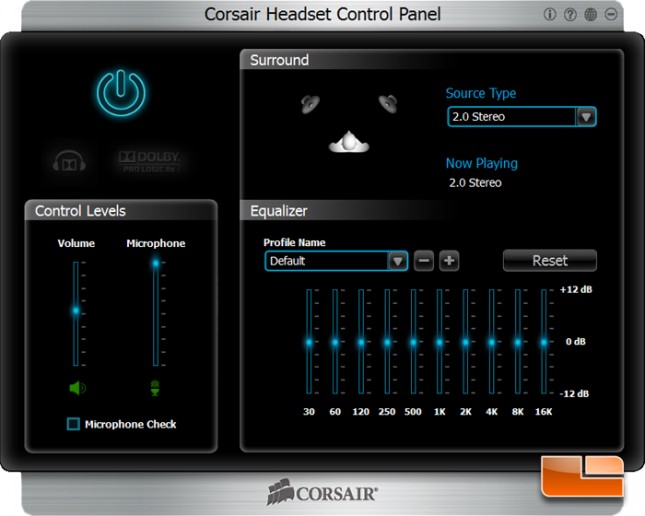Click the 500 Hz equalizer slider
This screenshot has height=516, width=645.
coord(413,342)
